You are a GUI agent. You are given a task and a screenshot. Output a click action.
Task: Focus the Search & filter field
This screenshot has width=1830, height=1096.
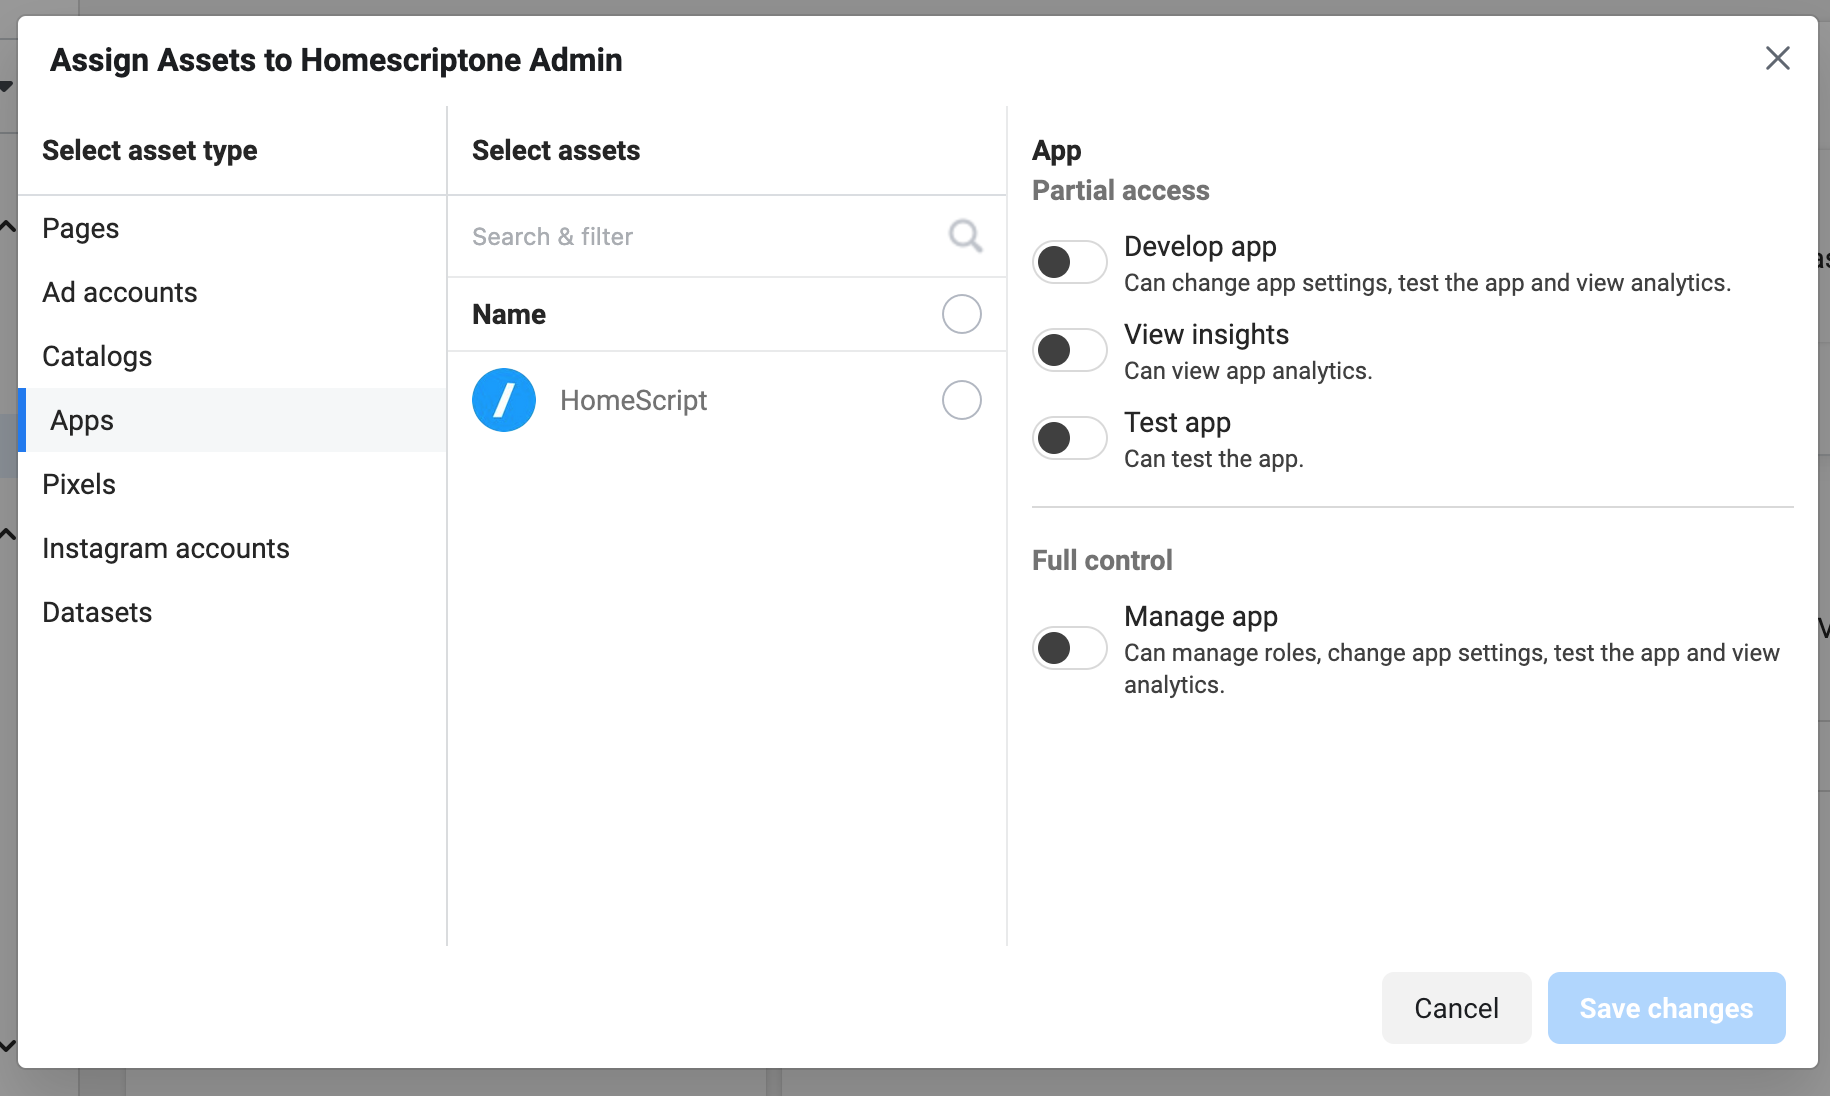[x=727, y=236]
